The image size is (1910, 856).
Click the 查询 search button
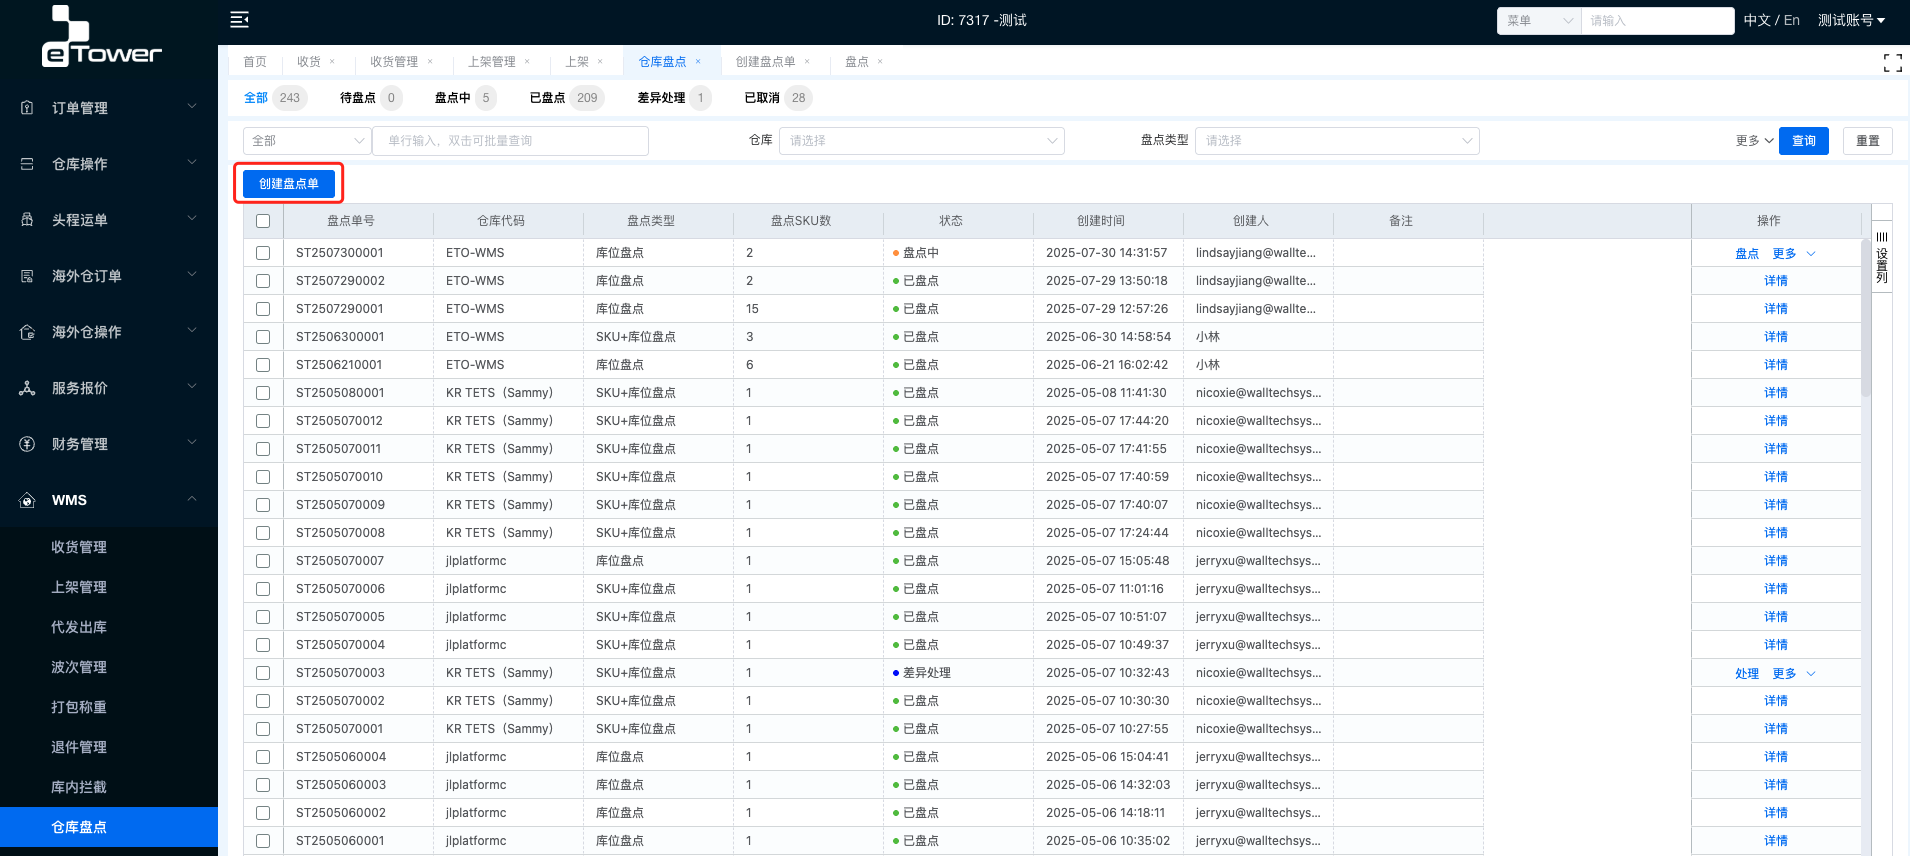coord(1803,141)
